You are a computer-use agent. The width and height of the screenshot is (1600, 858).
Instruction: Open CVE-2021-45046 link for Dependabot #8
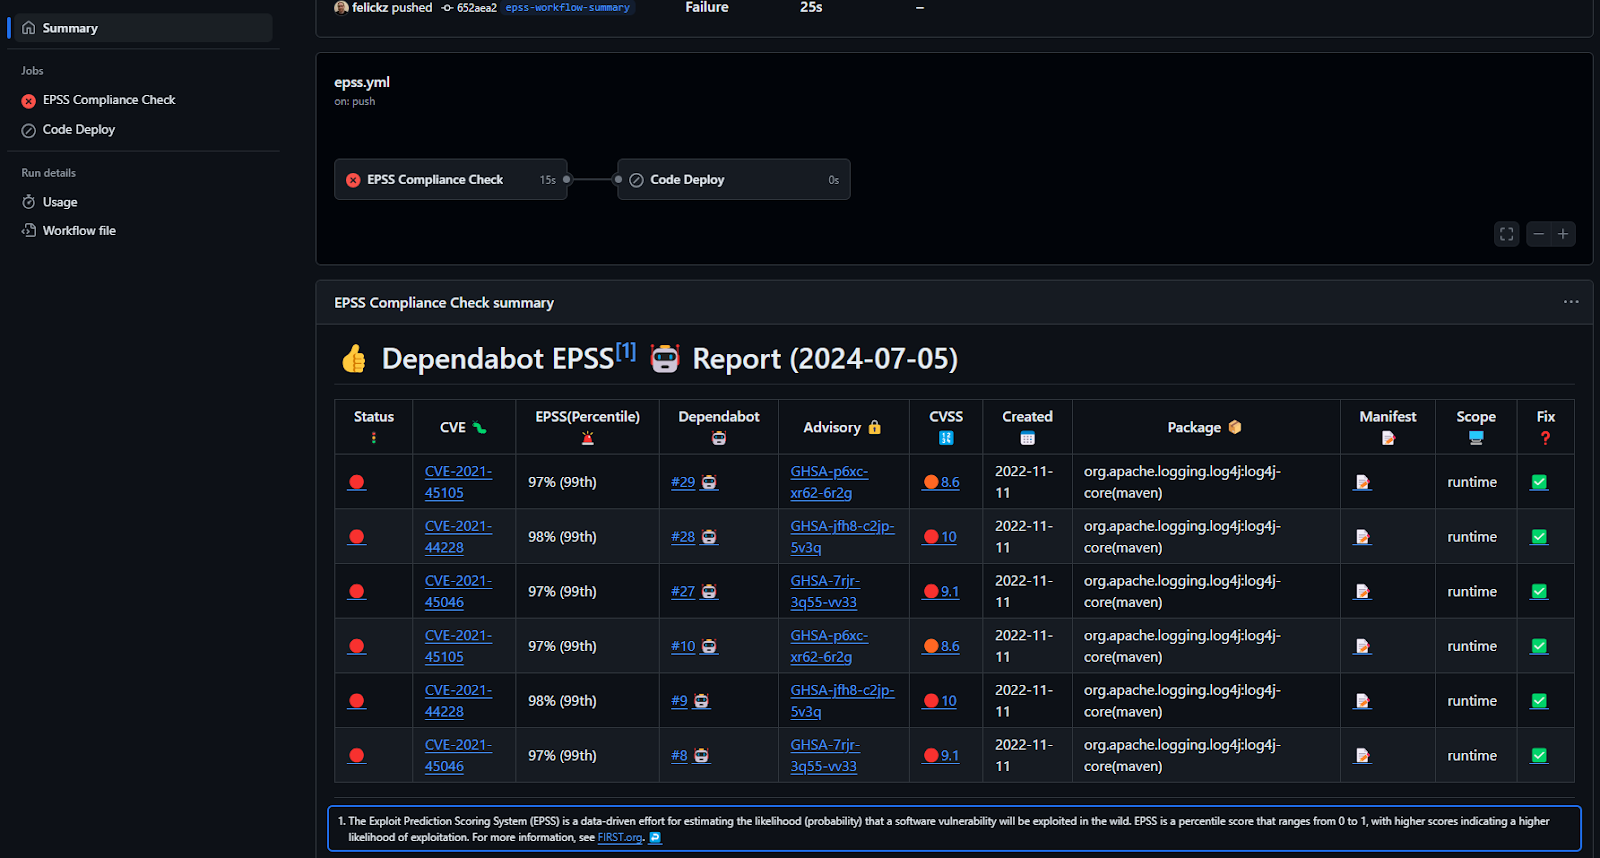click(x=458, y=756)
